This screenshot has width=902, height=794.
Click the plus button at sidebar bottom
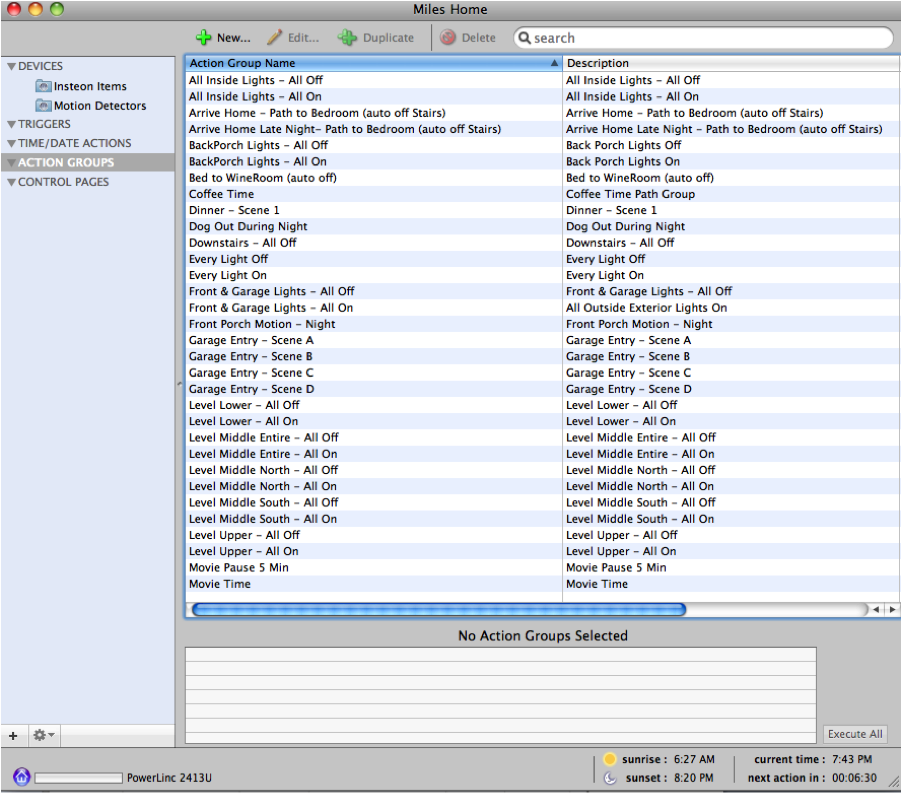tap(13, 735)
